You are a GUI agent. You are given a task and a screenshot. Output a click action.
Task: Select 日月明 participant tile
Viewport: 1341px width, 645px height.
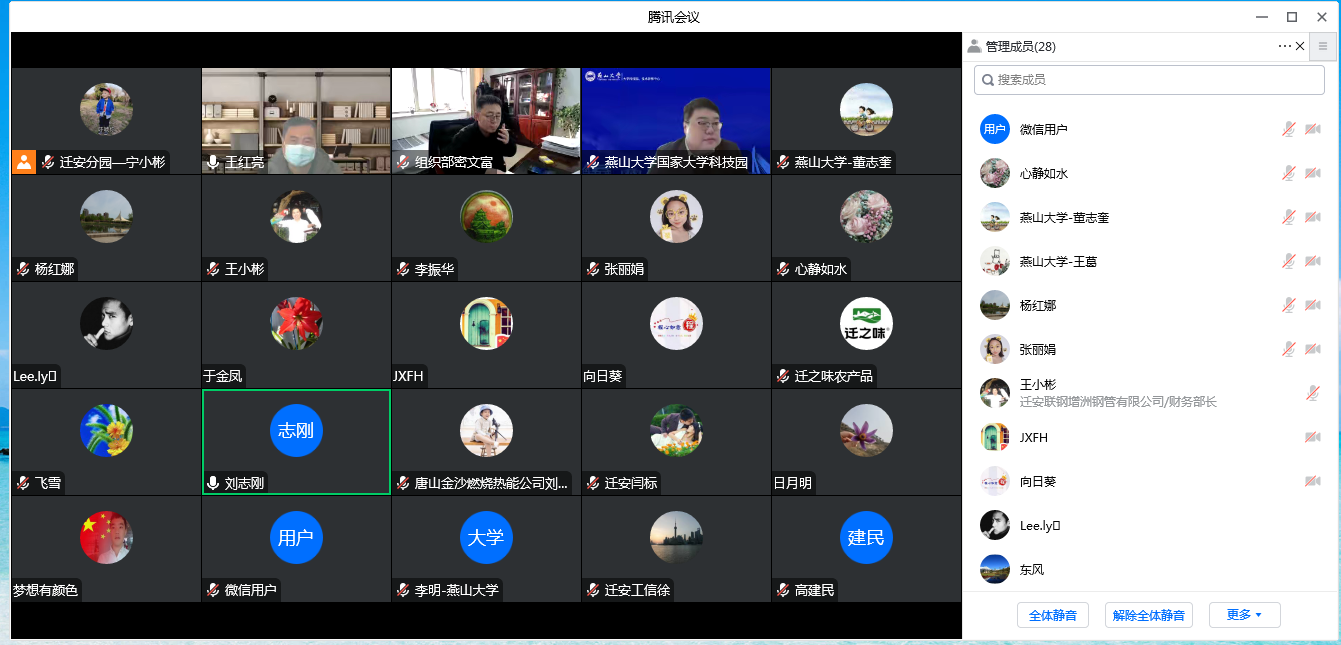pos(866,442)
